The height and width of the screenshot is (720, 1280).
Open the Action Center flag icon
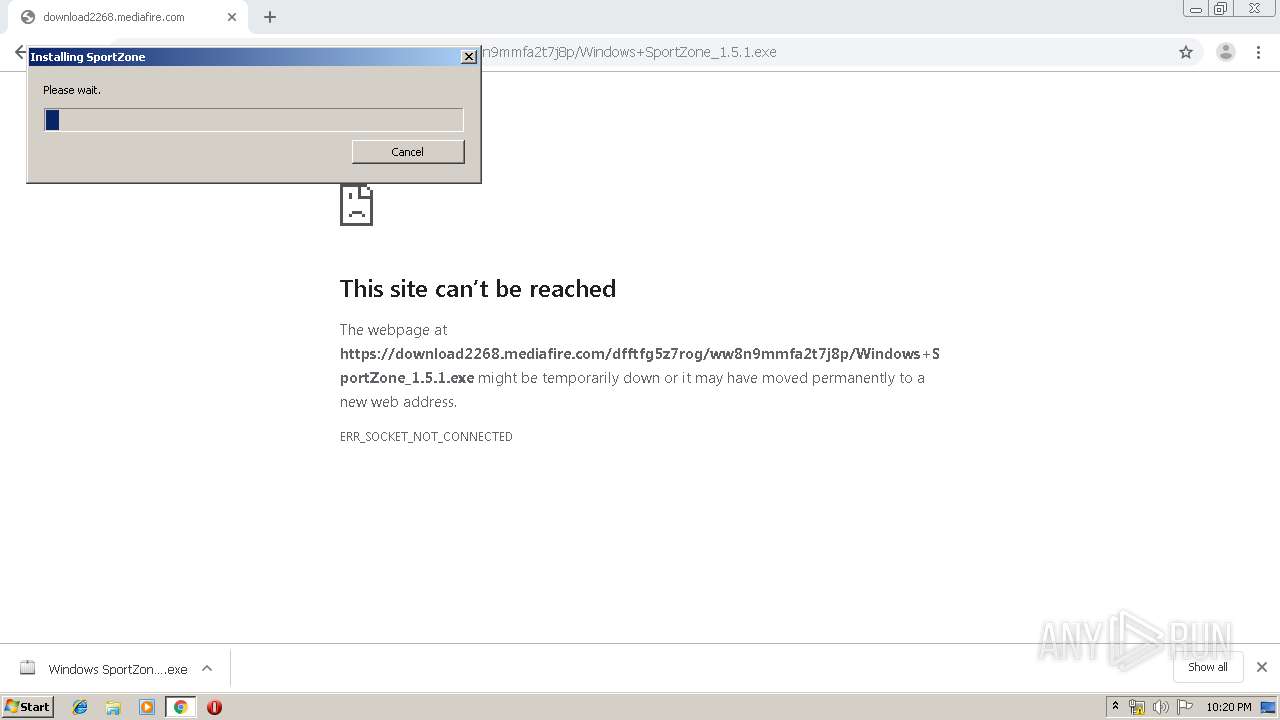click(x=1185, y=707)
